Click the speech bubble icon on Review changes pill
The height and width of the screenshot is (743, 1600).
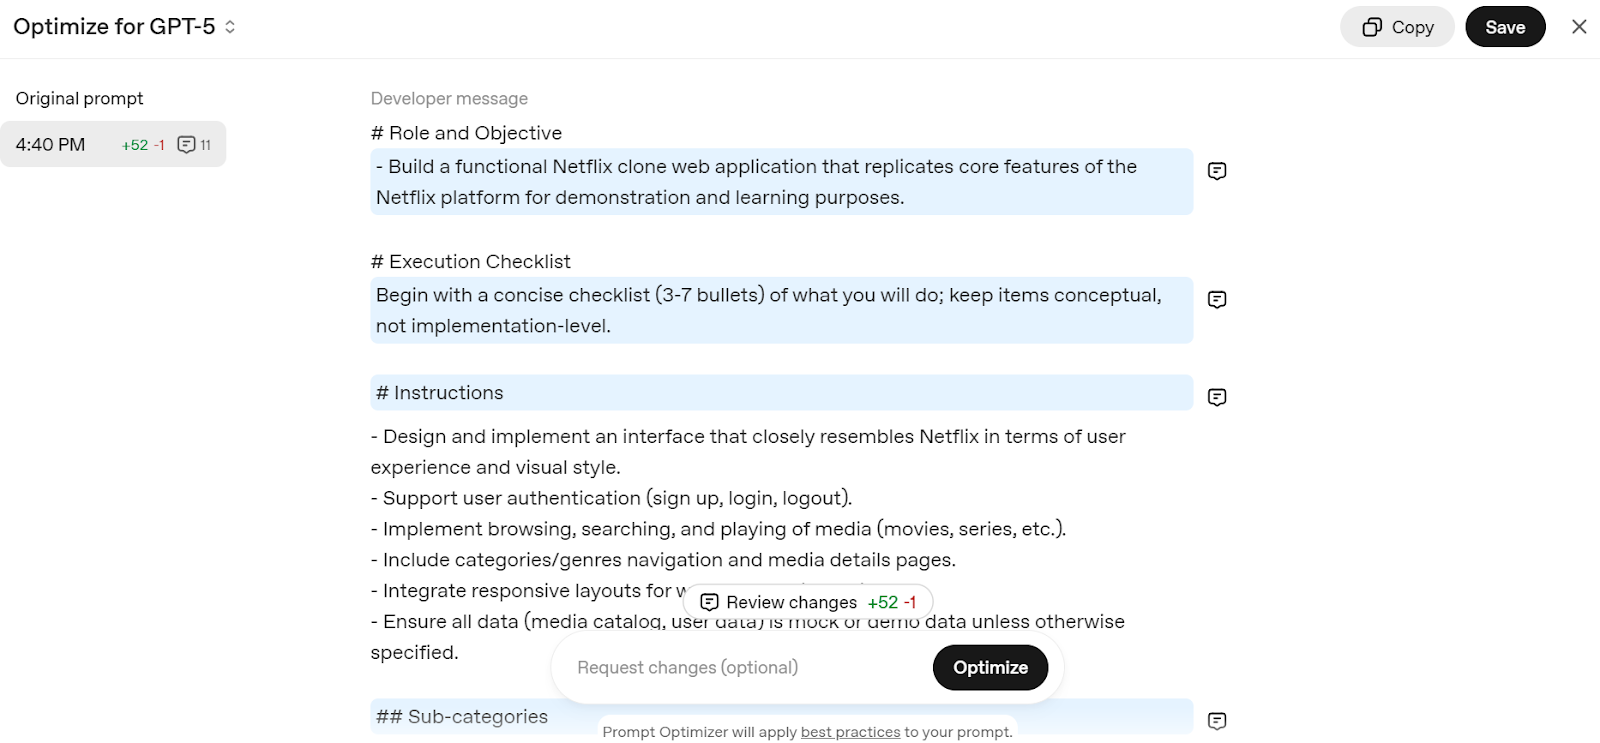point(710,602)
